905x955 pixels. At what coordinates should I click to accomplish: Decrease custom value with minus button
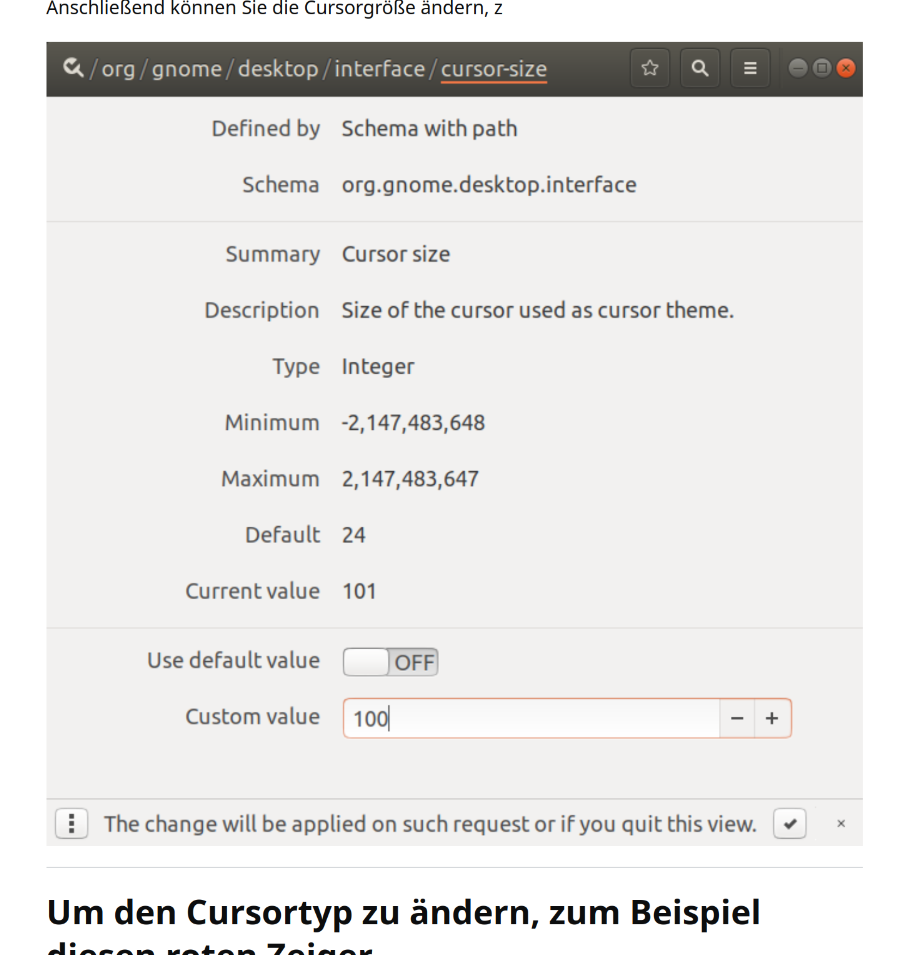(x=737, y=719)
